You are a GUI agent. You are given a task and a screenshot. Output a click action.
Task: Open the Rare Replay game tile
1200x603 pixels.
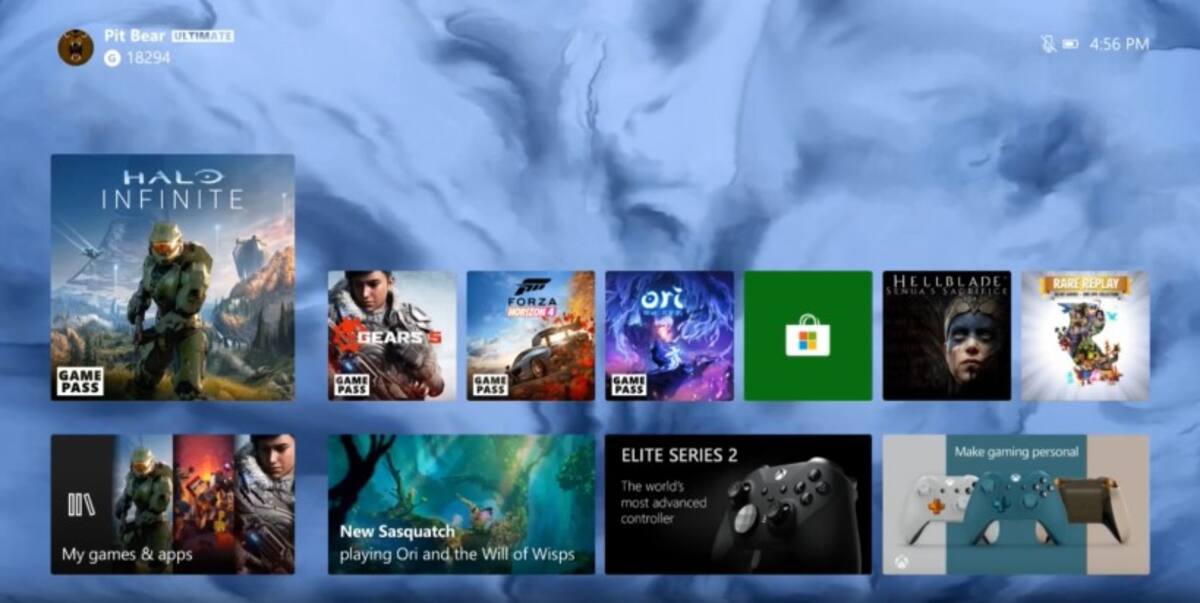(x=1085, y=336)
